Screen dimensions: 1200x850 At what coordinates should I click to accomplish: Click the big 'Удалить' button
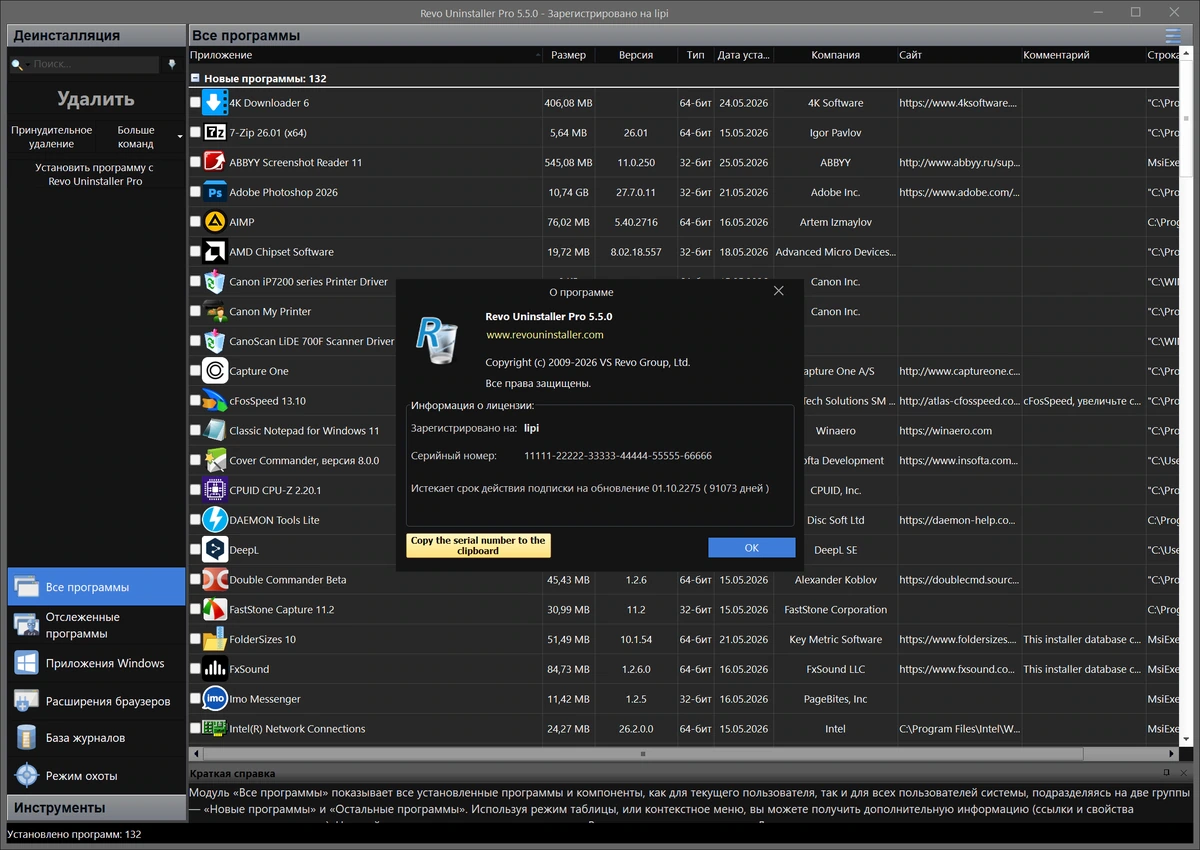[x=96, y=99]
